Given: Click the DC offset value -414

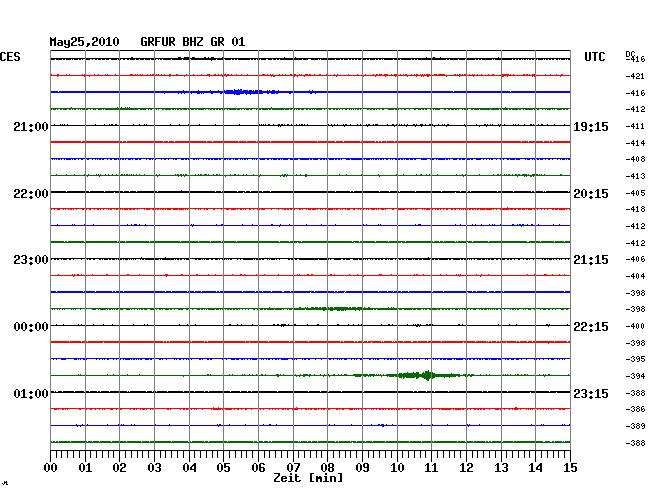Looking at the screenshot, I should coord(635,143).
